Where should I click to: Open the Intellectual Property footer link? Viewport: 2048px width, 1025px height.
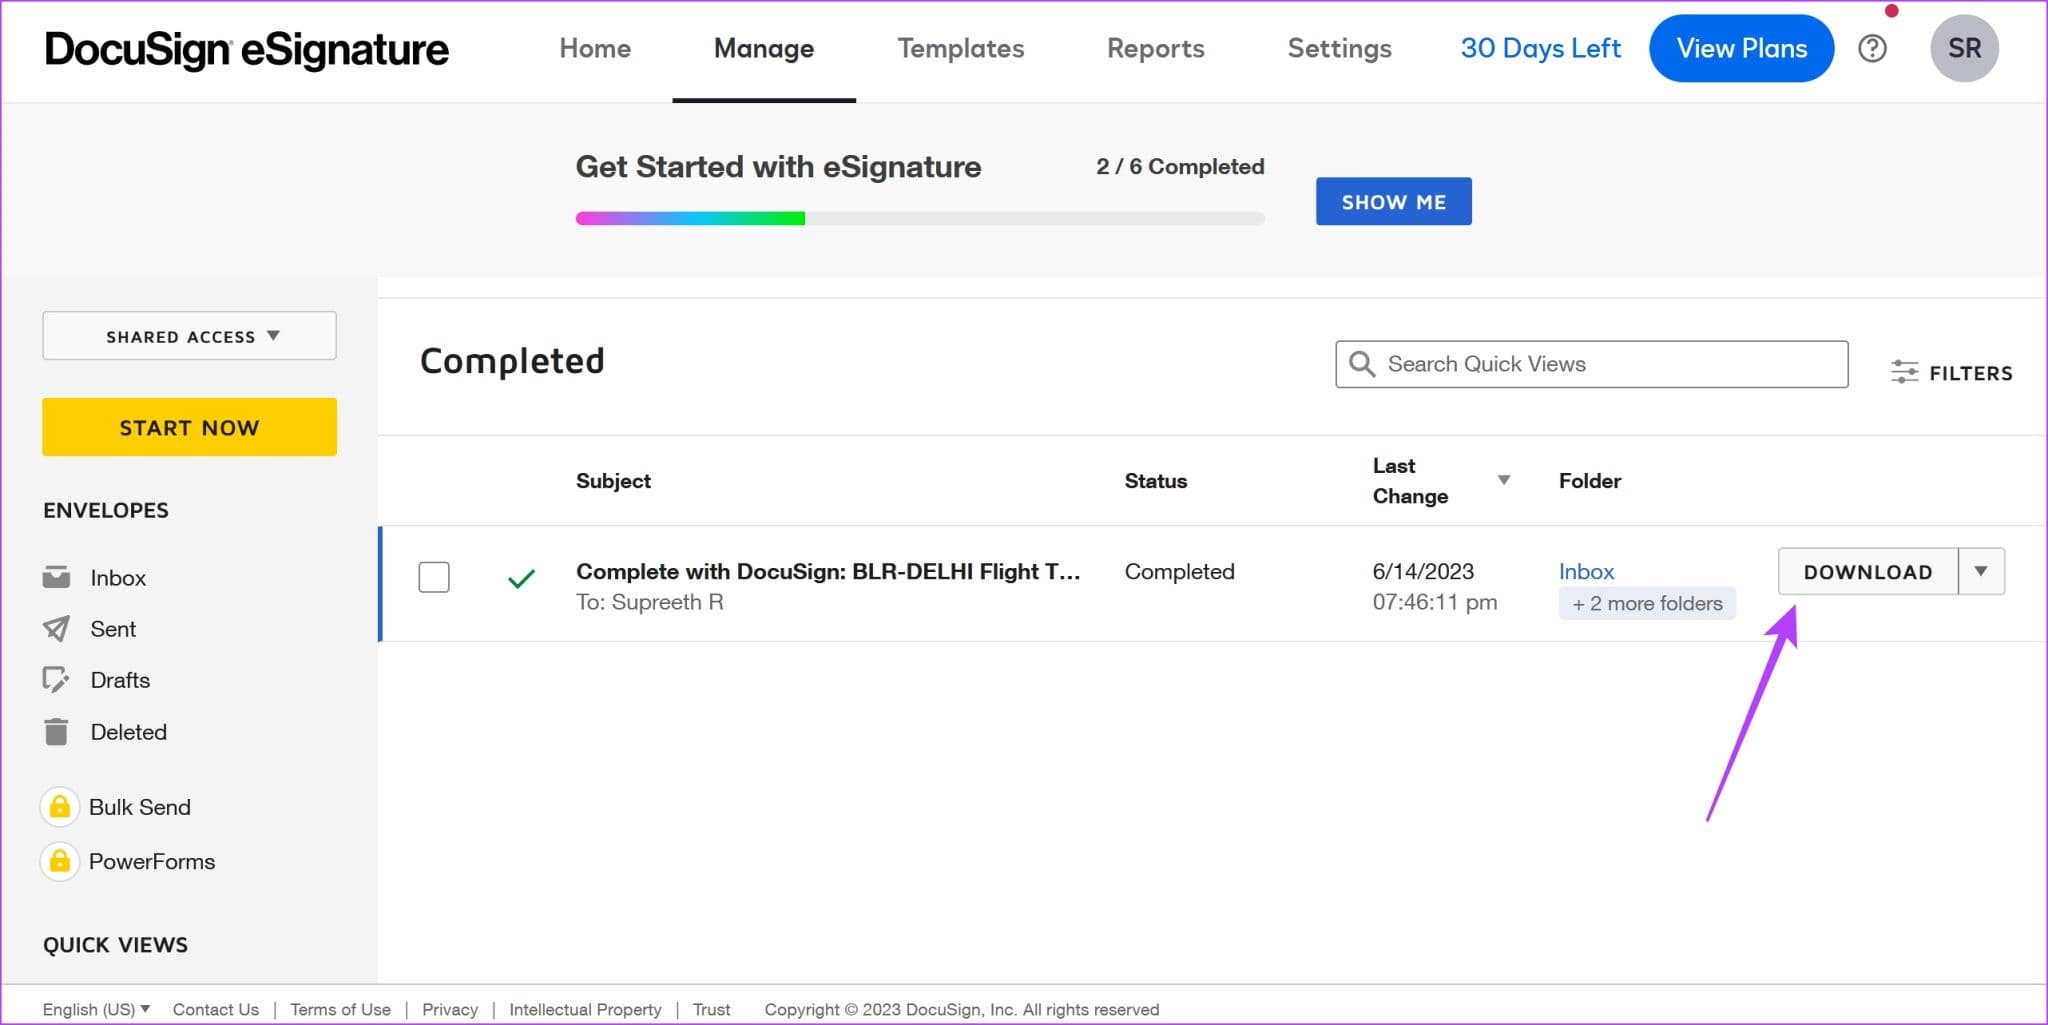[x=585, y=1009]
